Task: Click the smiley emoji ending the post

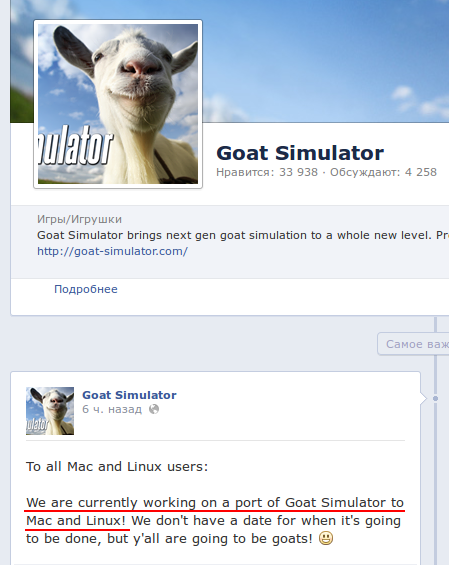Action: point(326,538)
